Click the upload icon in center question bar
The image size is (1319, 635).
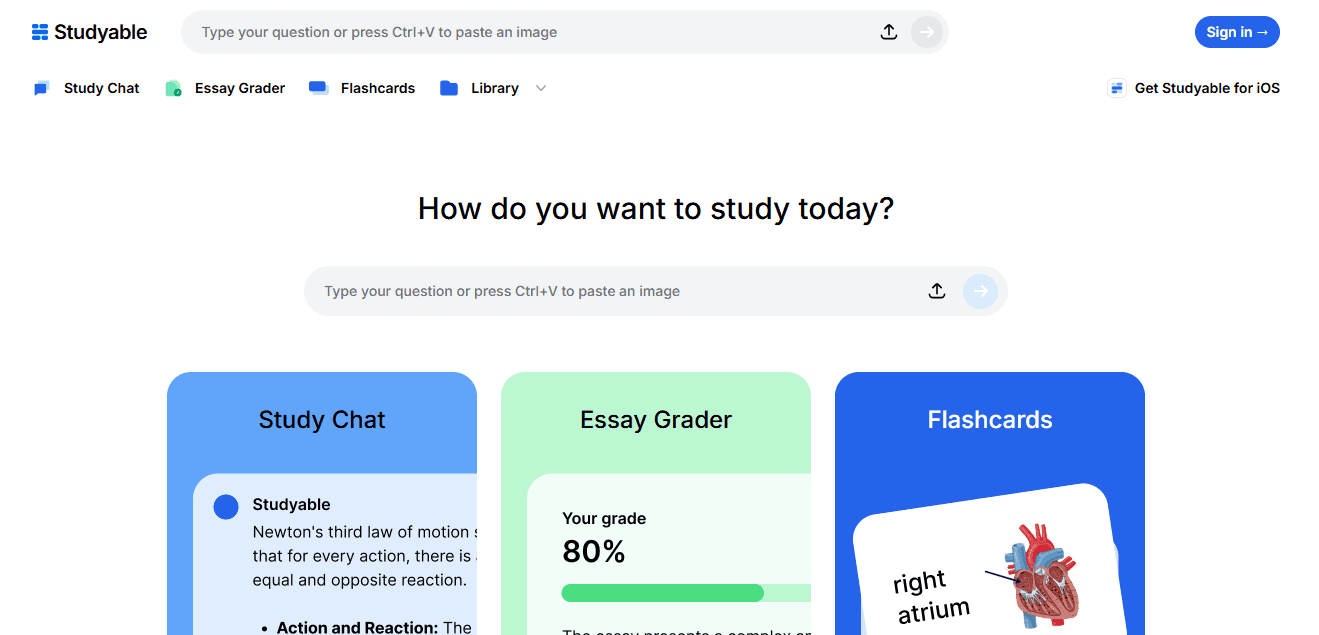point(937,291)
